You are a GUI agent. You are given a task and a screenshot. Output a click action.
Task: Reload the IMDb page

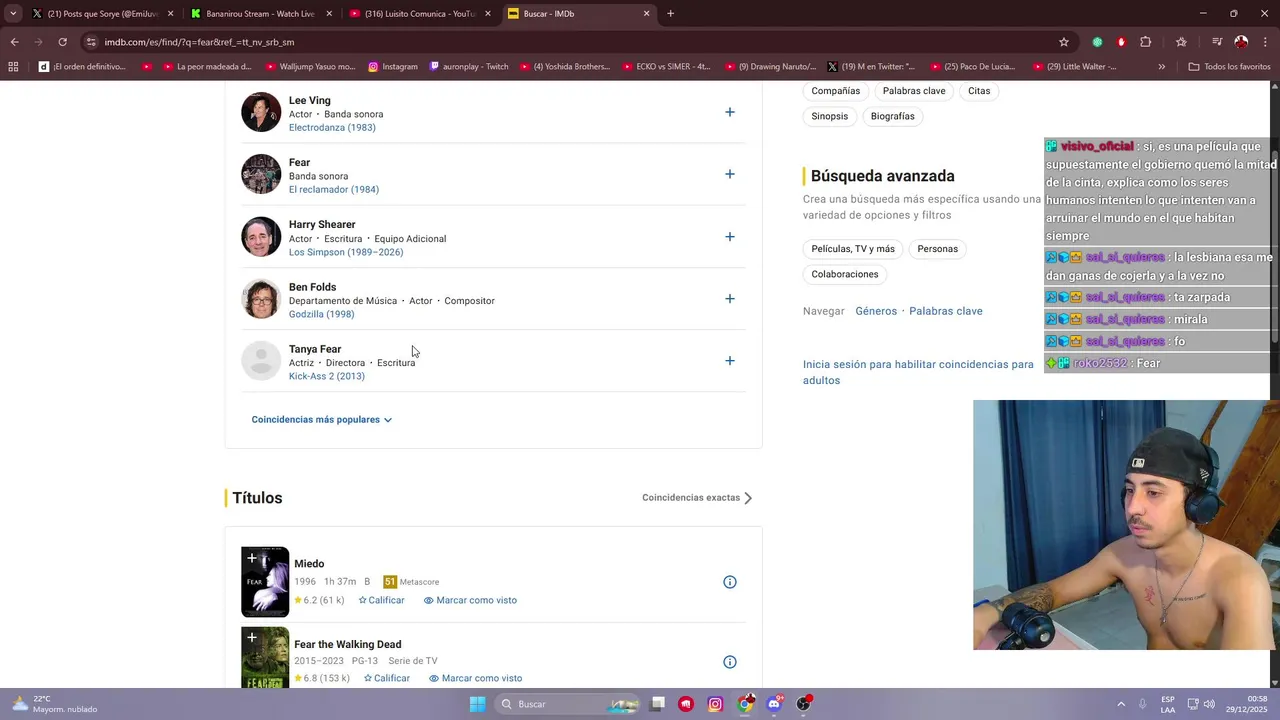coord(62,42)
